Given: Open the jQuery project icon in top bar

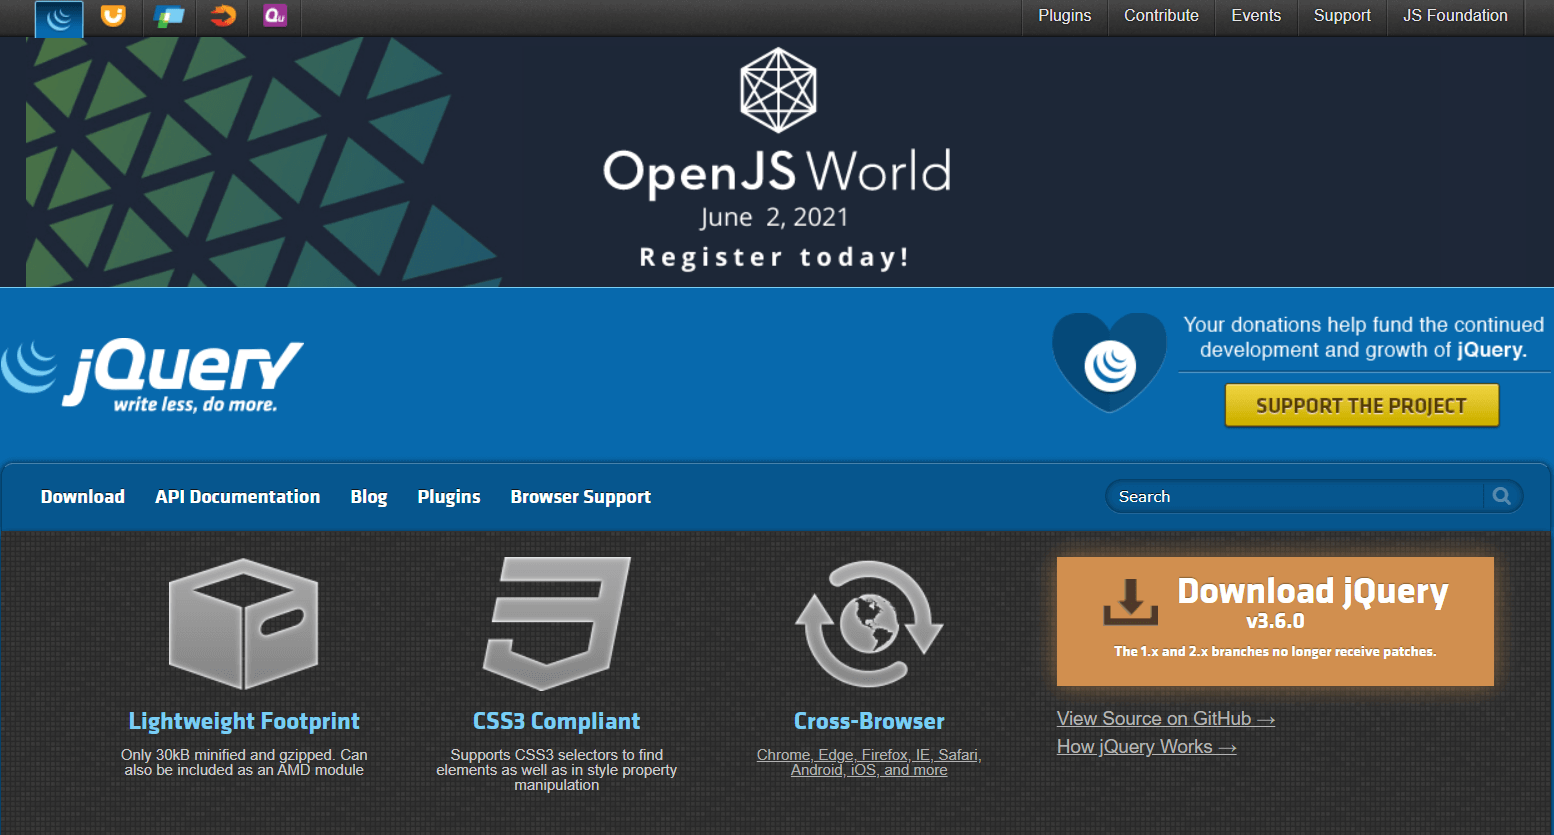Looking at the screenshot, I should (59, 17).
